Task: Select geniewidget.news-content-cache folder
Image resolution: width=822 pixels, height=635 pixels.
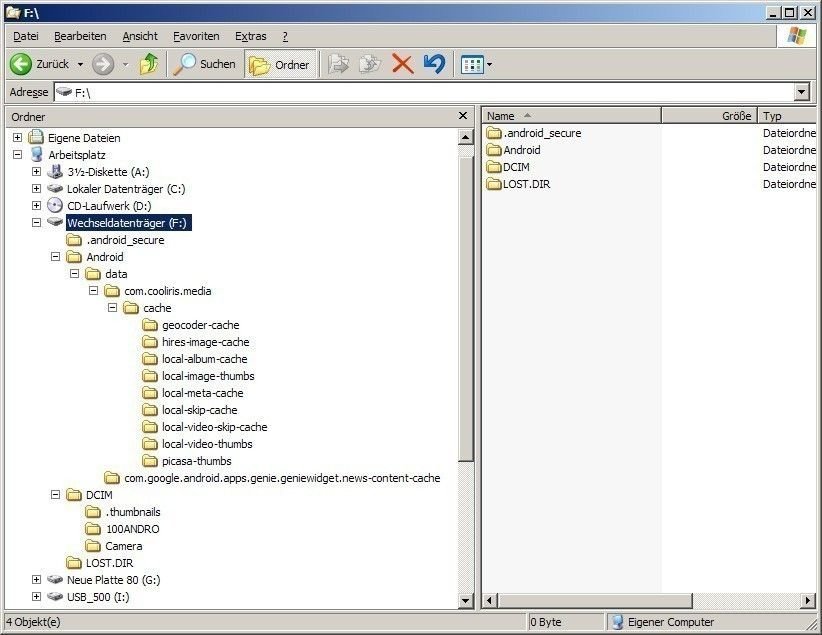Action: click(x=272, y=478)
